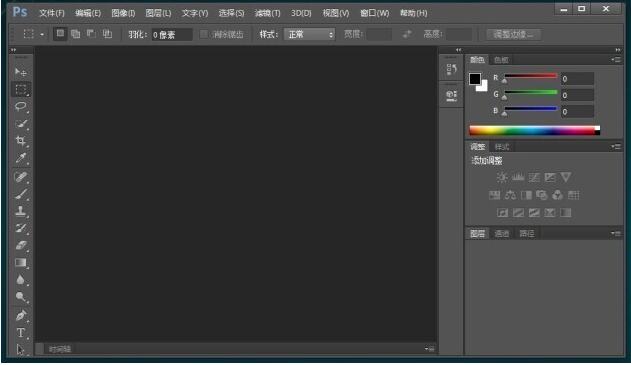Add a Levels adjustment
Image resolution: width=631 pixels, height=365 pixels.
click(518, 177)
